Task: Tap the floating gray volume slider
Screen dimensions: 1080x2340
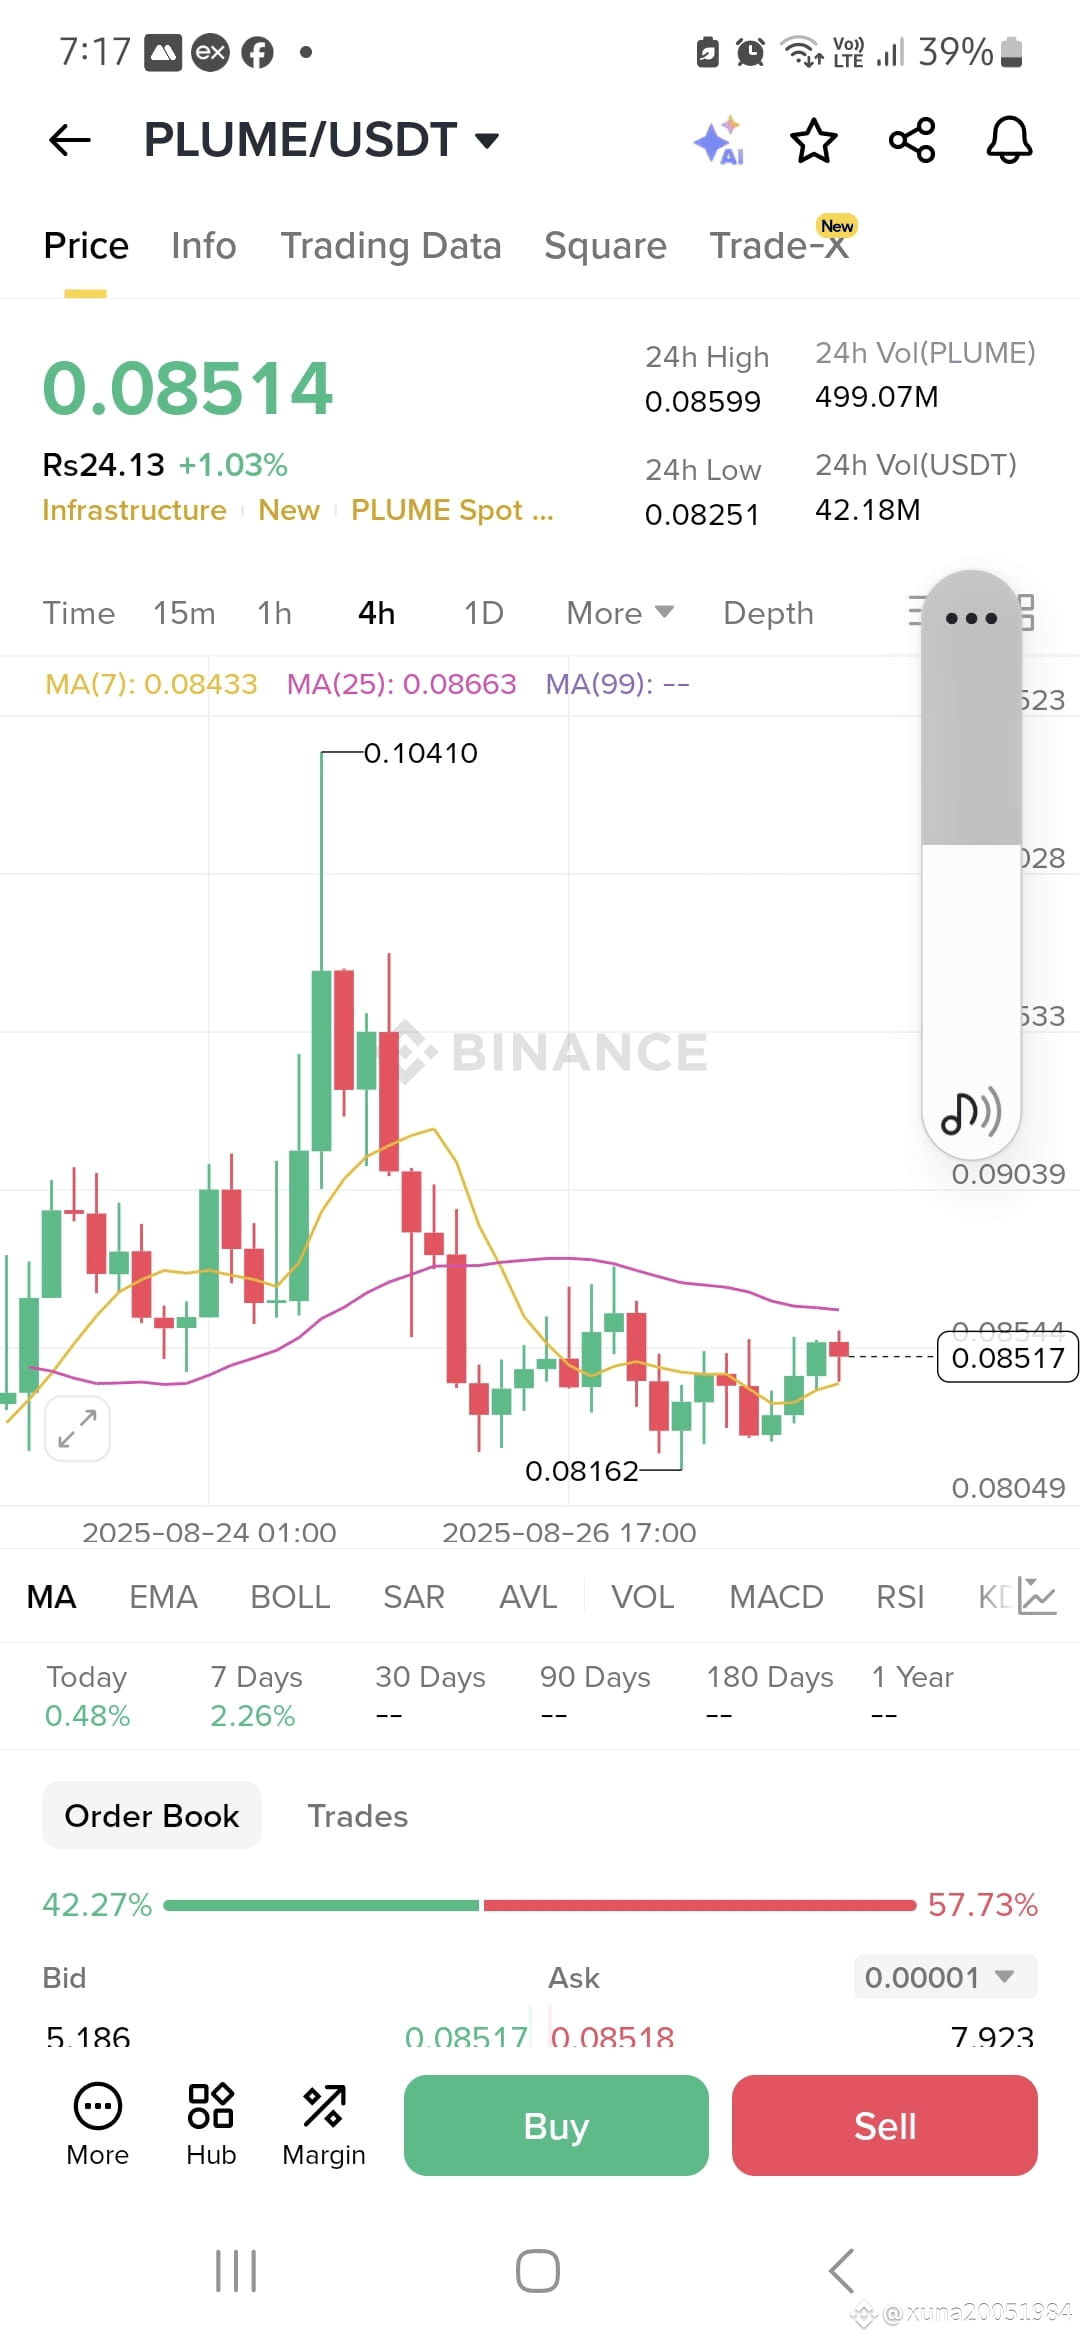Action: [971, 865]
